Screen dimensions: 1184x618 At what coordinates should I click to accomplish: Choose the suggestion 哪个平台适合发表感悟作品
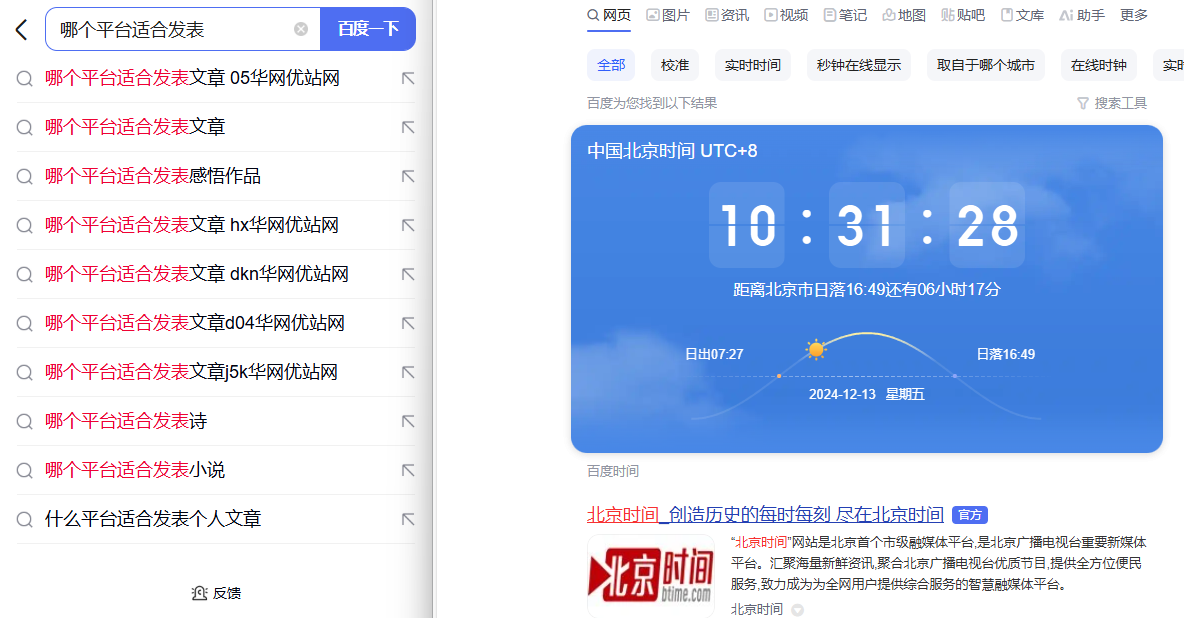coord(153,176)
